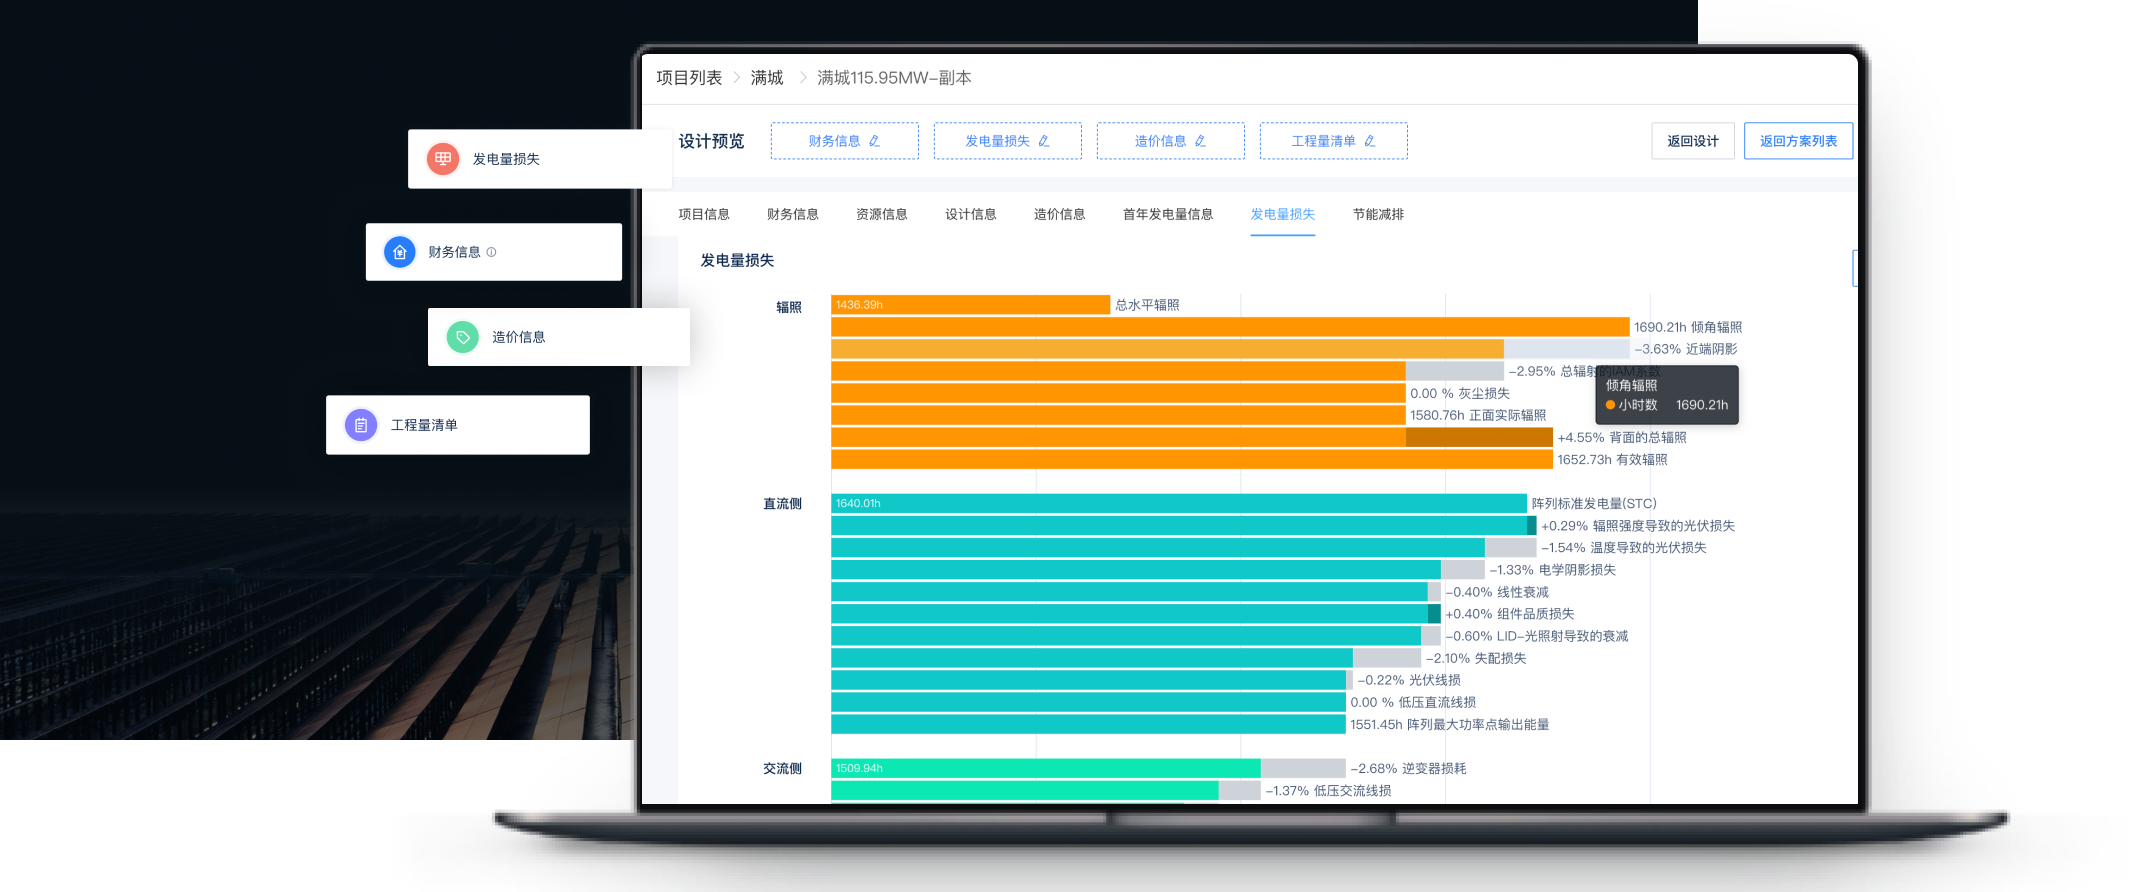Click the orange 倾角辐照 1690.21h bar
The image size is (2136, 892).
[x=1229, y=327]
